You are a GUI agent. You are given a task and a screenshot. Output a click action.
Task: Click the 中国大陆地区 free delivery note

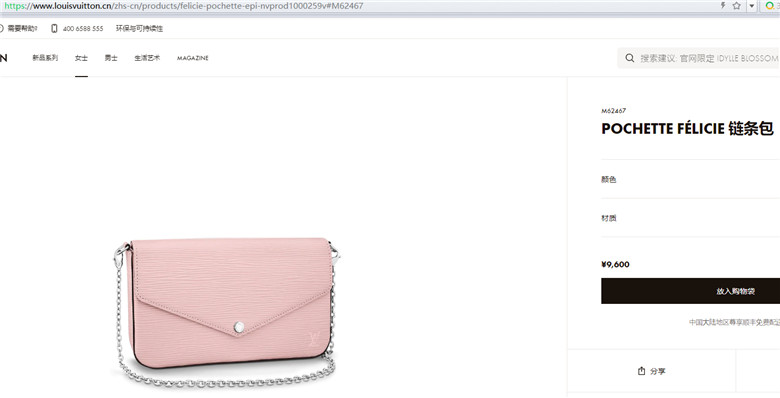734,322
